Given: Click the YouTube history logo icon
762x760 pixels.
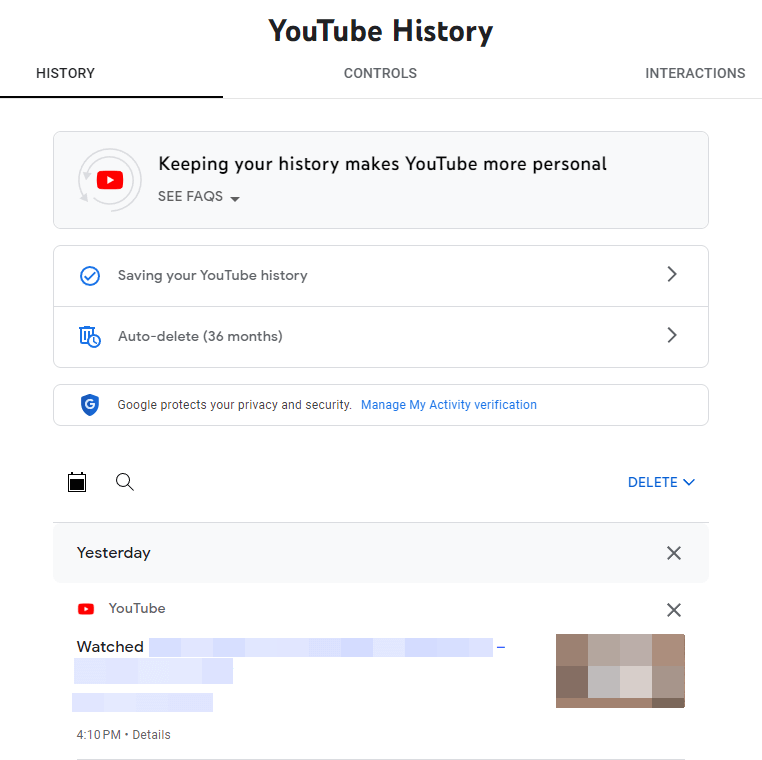Looking at the screenshot, I should coord(110,180).
